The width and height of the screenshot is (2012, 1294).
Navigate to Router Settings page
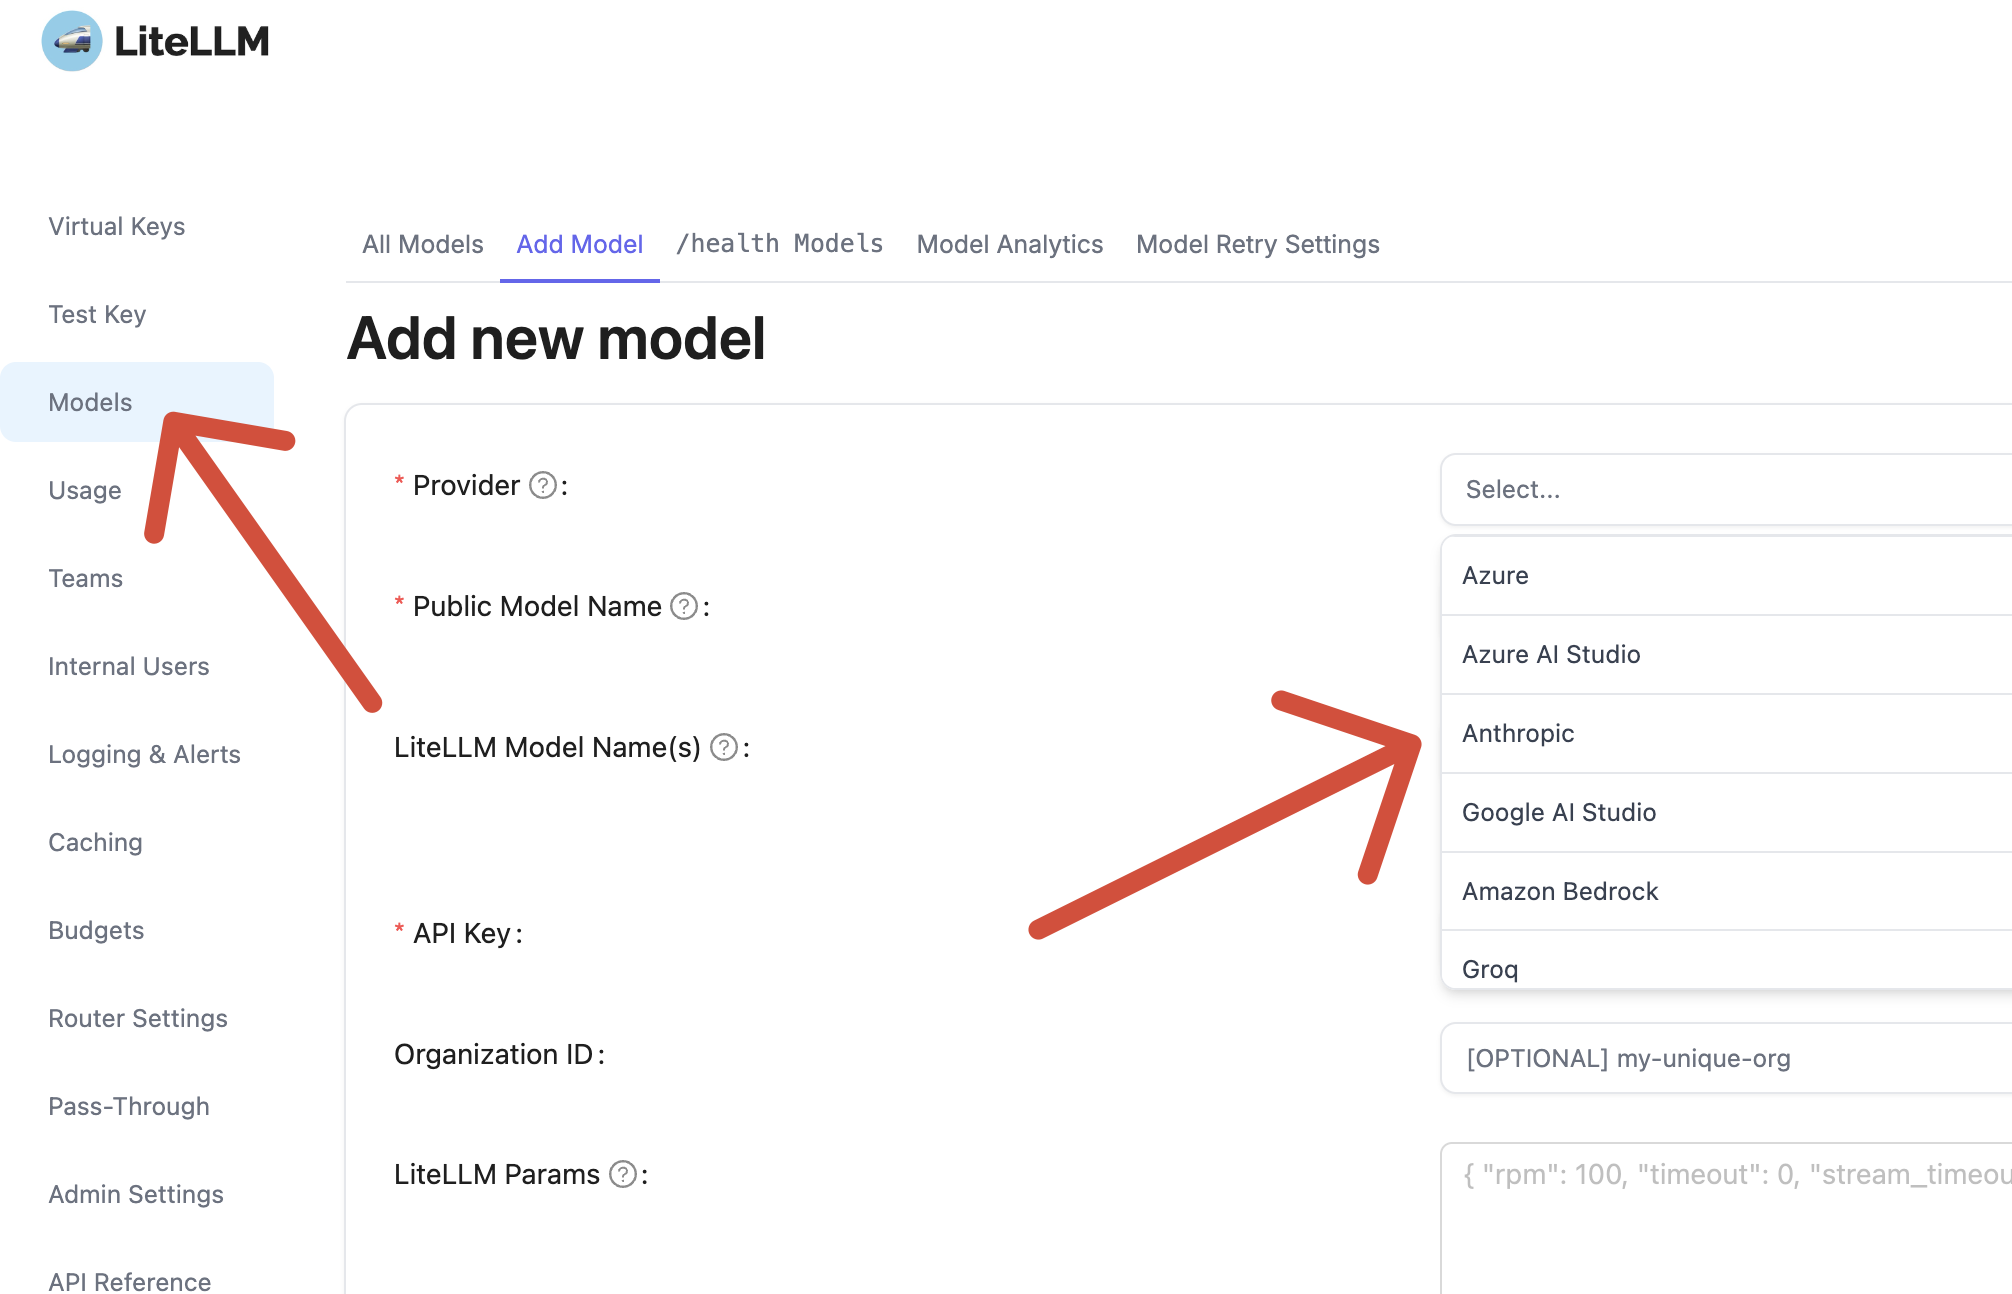pyautogui.click(x=138, y=1019)
